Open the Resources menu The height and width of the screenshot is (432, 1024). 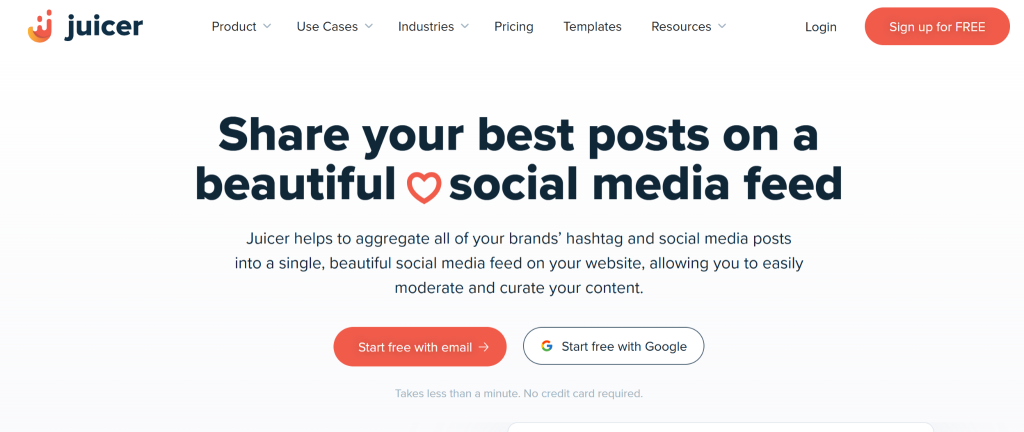point(681,27)
